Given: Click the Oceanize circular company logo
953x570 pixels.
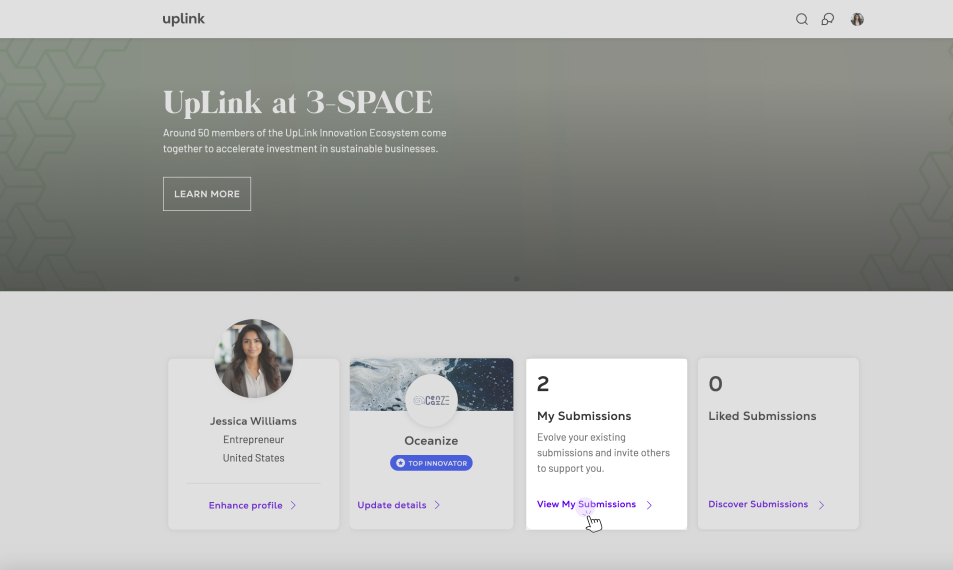Looking at the screenshot, I should tap(431, 400).
